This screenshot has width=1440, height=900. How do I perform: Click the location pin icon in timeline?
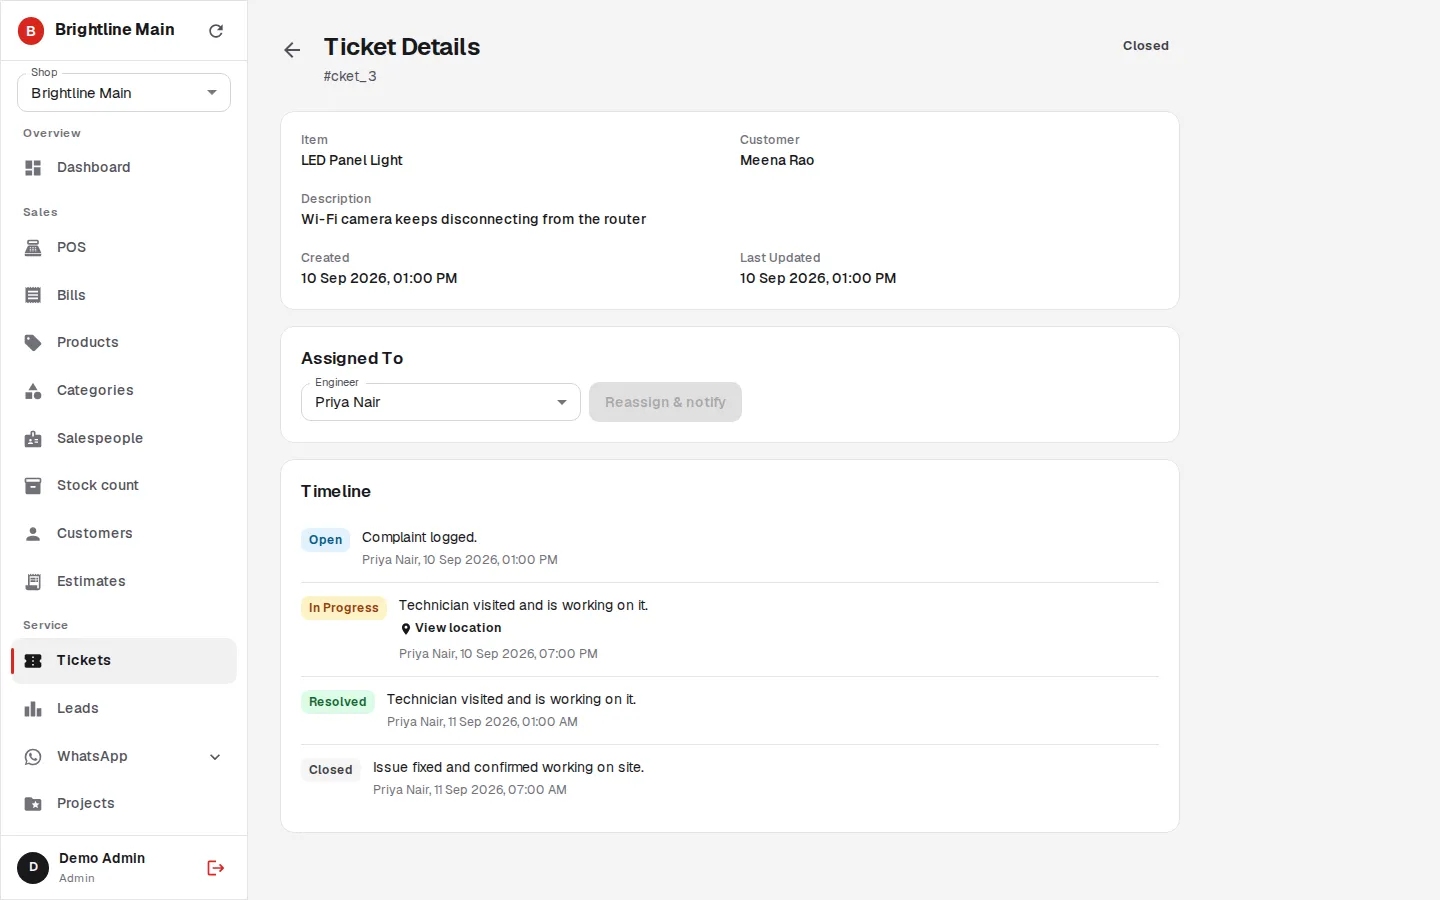coord(406,629)
